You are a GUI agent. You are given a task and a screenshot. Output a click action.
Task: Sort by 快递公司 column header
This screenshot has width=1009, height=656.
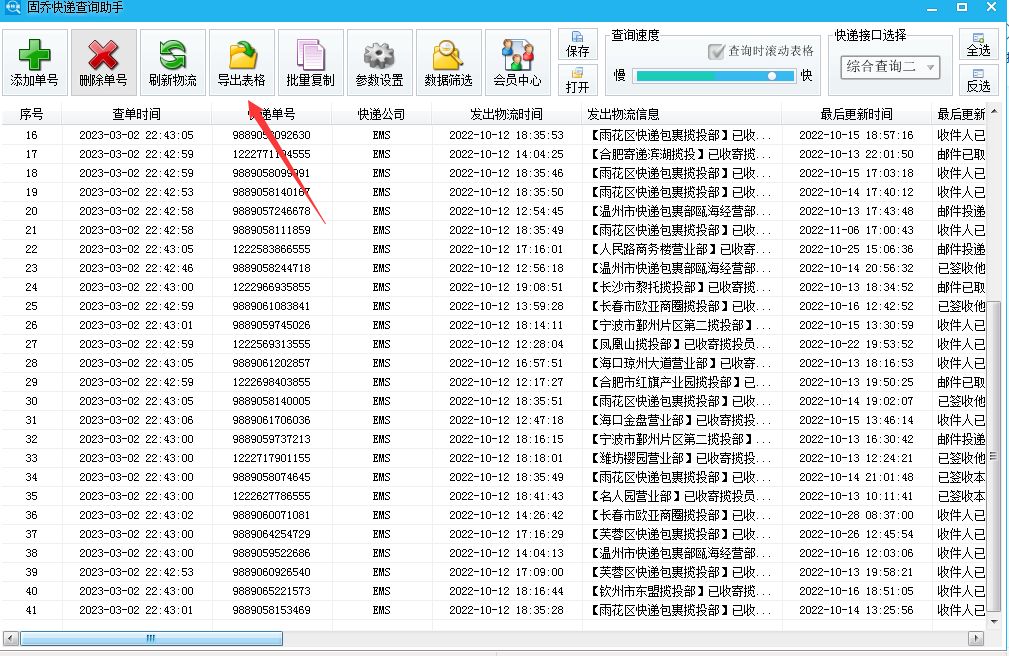click(381, 114)
